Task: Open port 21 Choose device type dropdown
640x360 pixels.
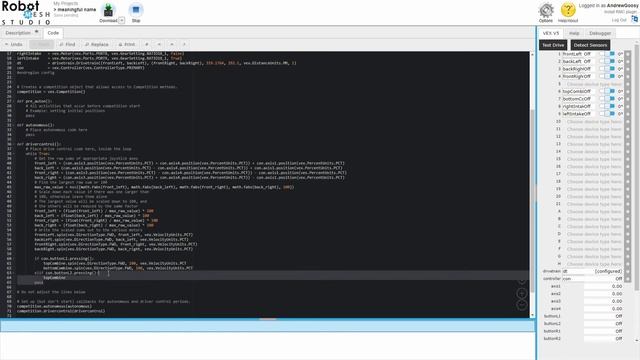Action: [x=594, y=204]
